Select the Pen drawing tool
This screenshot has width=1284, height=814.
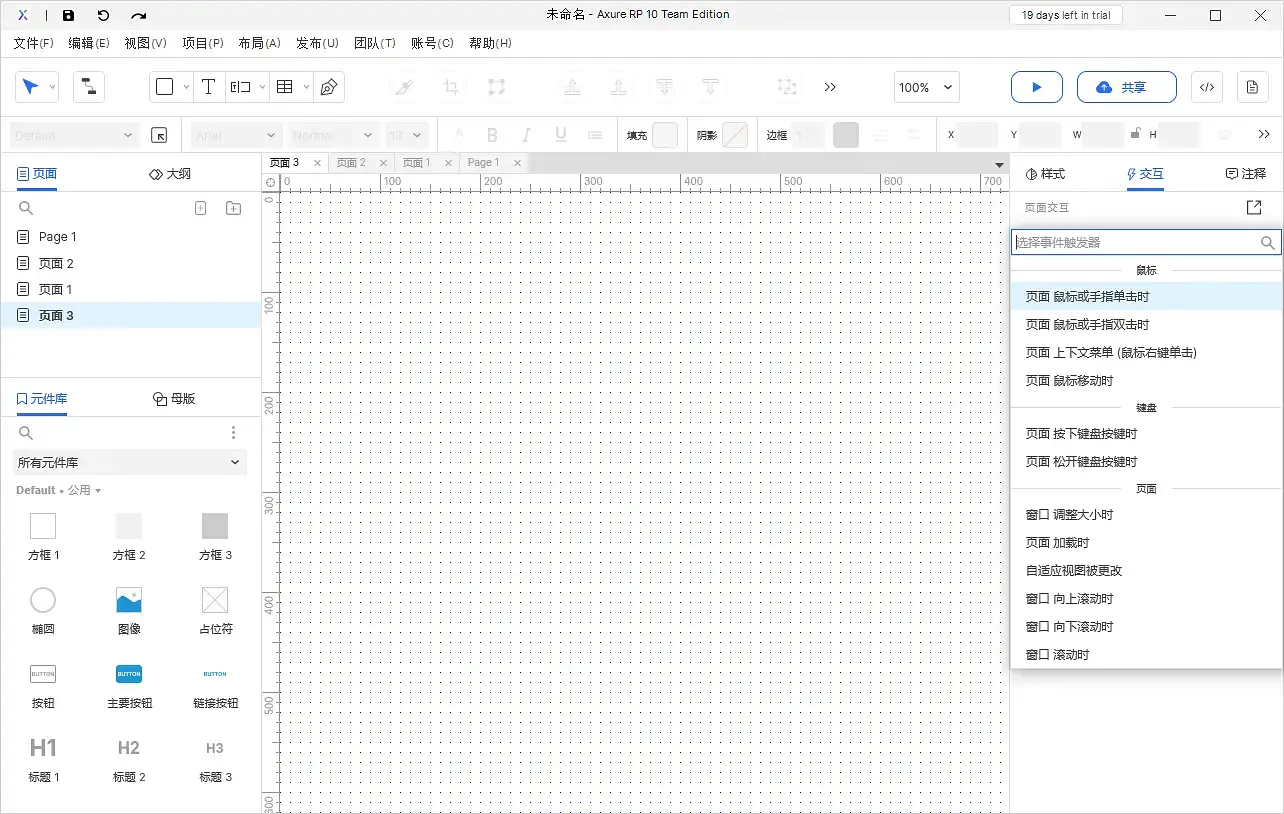tap(329, 87)
